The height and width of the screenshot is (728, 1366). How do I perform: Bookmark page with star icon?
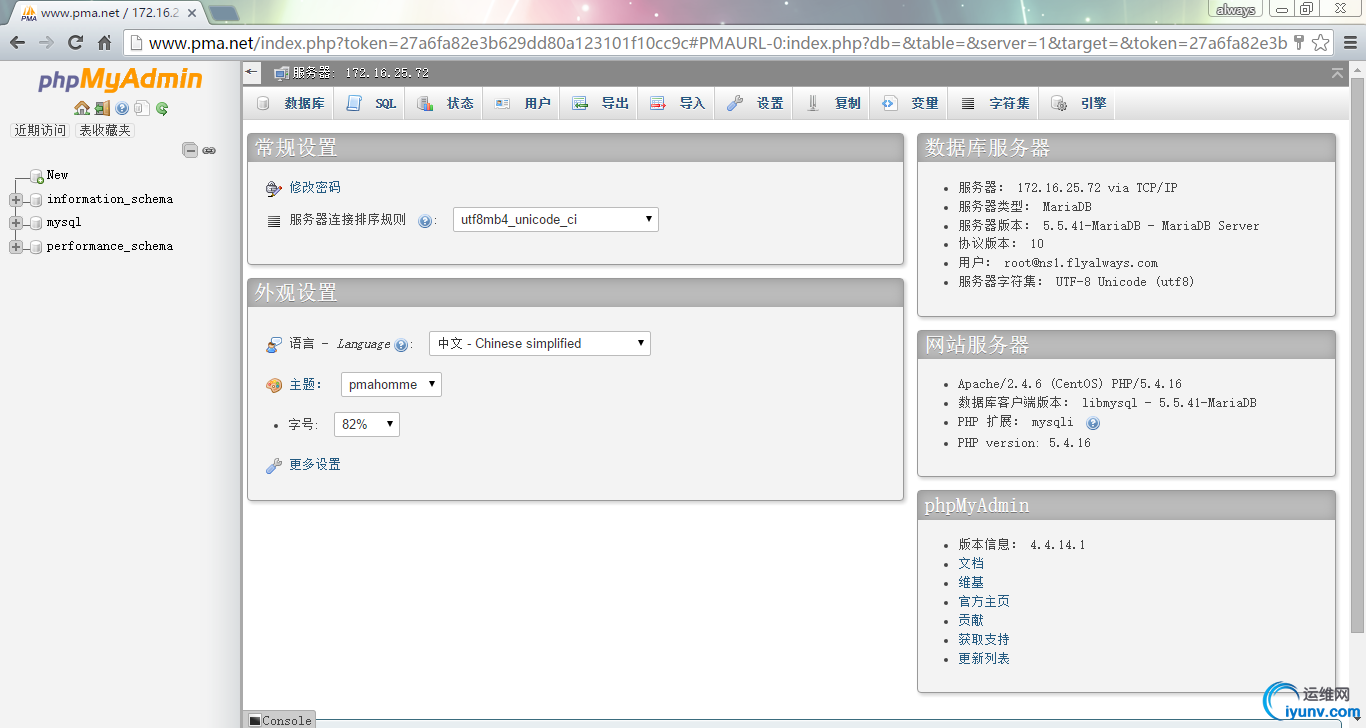[x=1320, y=42]
